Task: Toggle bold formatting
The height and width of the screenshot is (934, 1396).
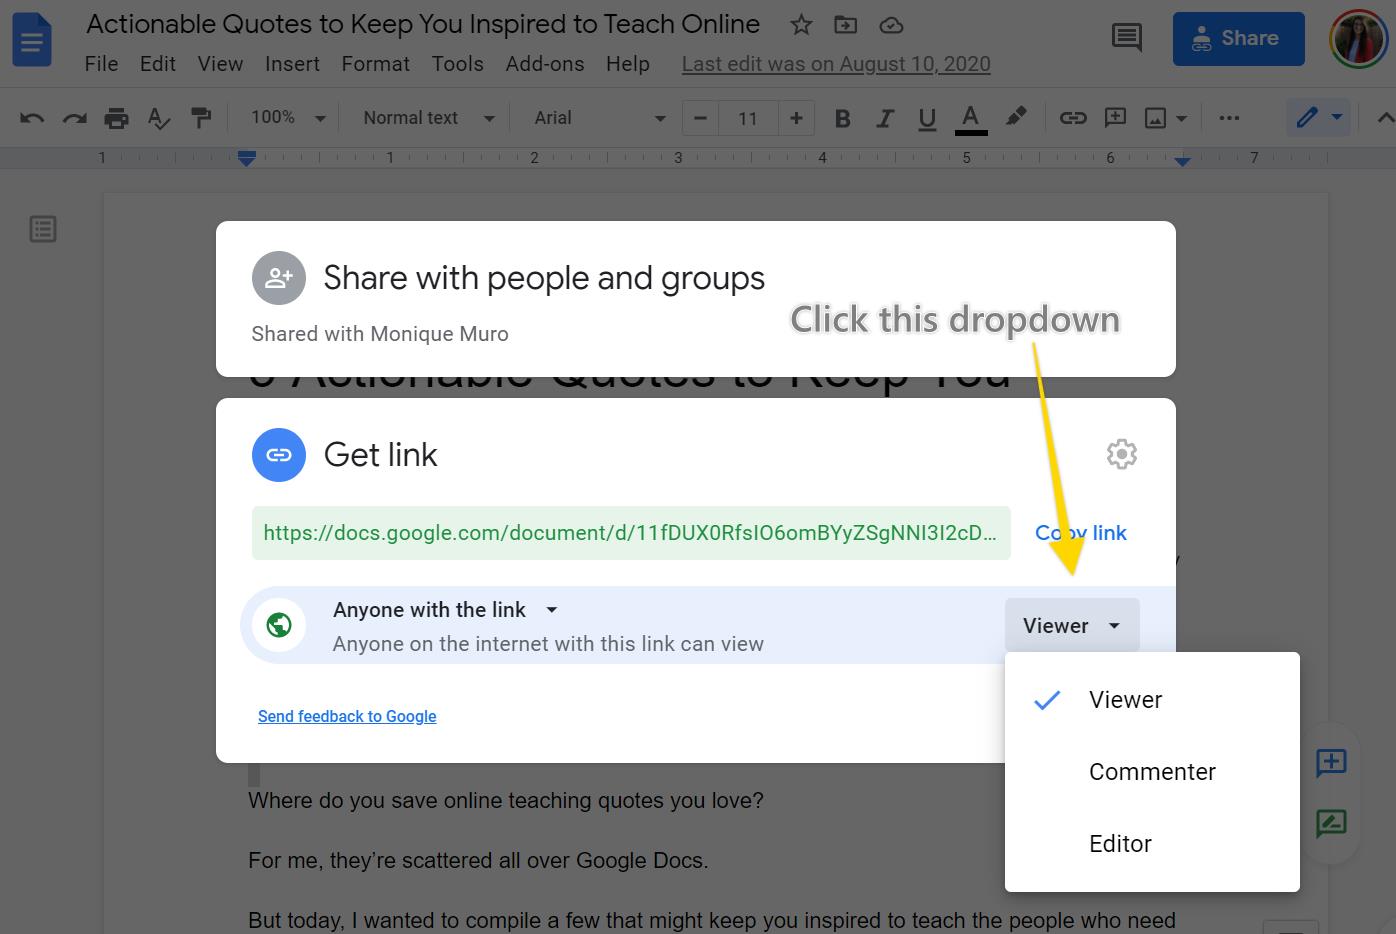Action: 842,118
